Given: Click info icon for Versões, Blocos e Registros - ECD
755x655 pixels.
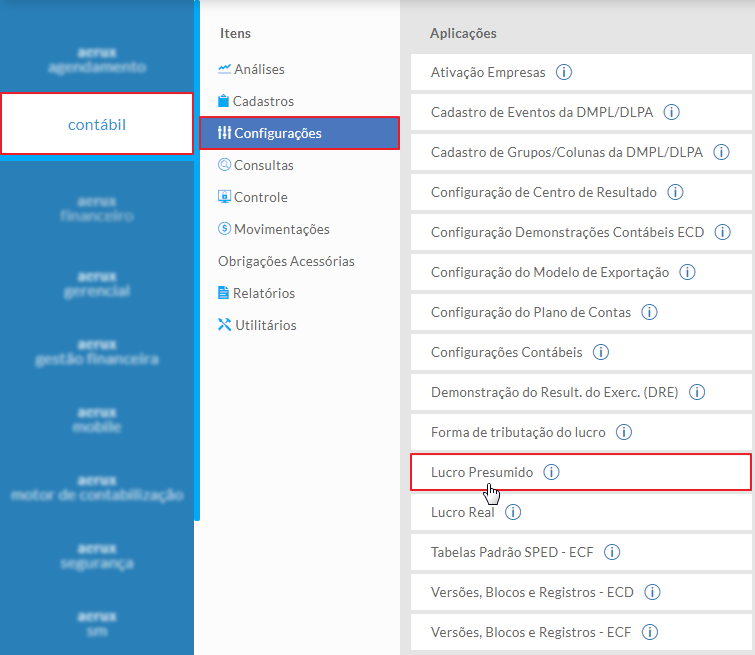Looking at the screenshot, I should click(x=652, y=592).
